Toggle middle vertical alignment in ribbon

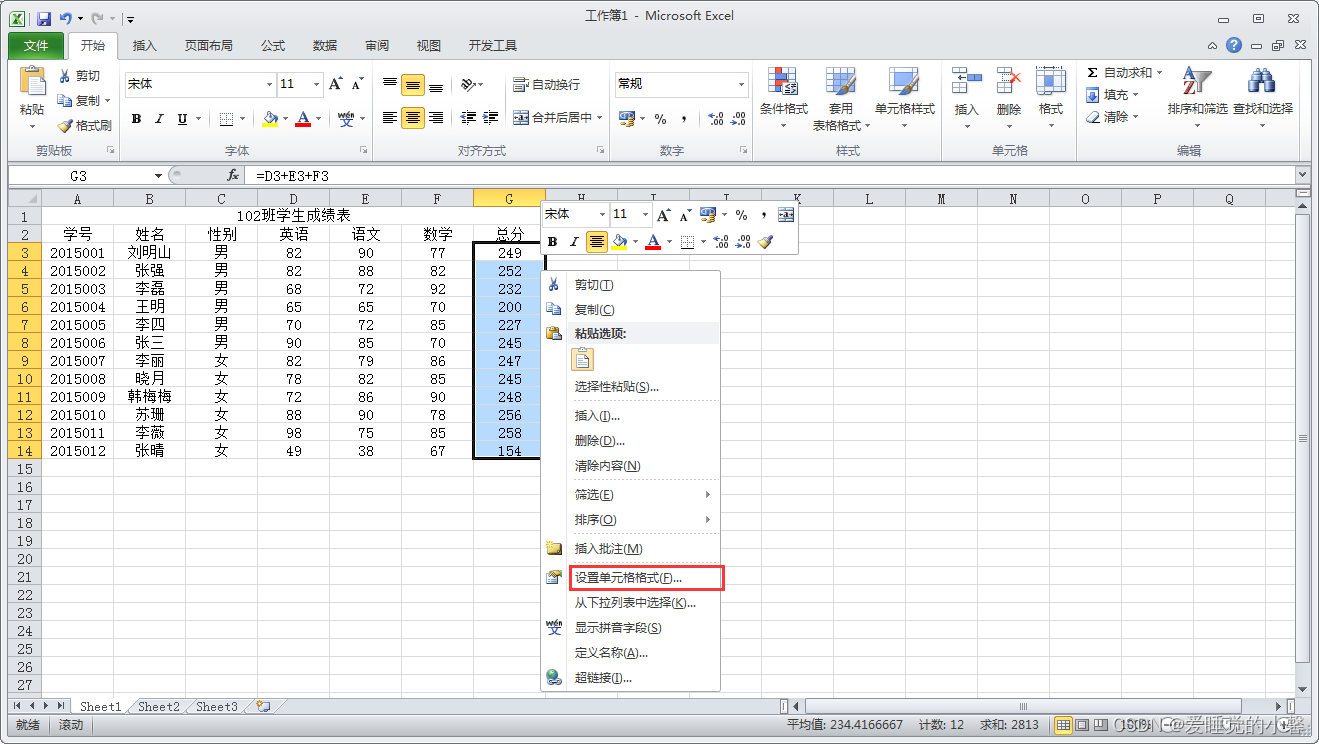click(x=413, y=85)
